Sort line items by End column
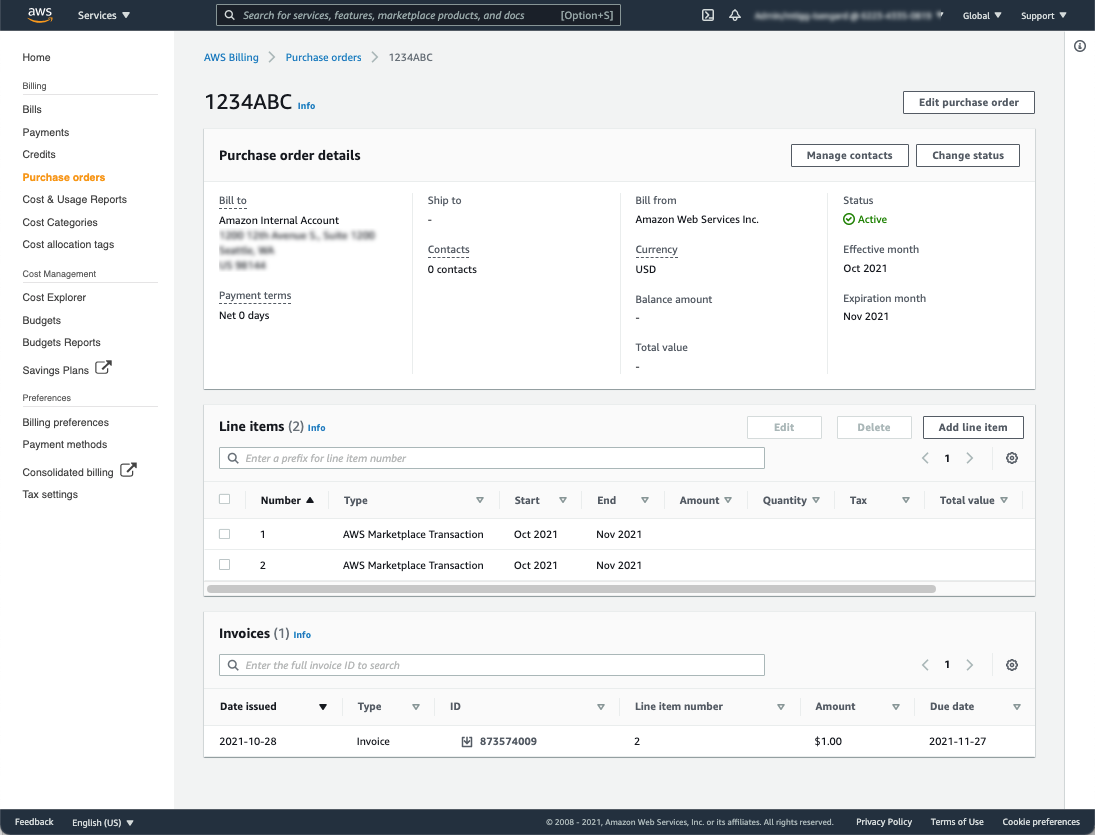 (x=645, y=500)
